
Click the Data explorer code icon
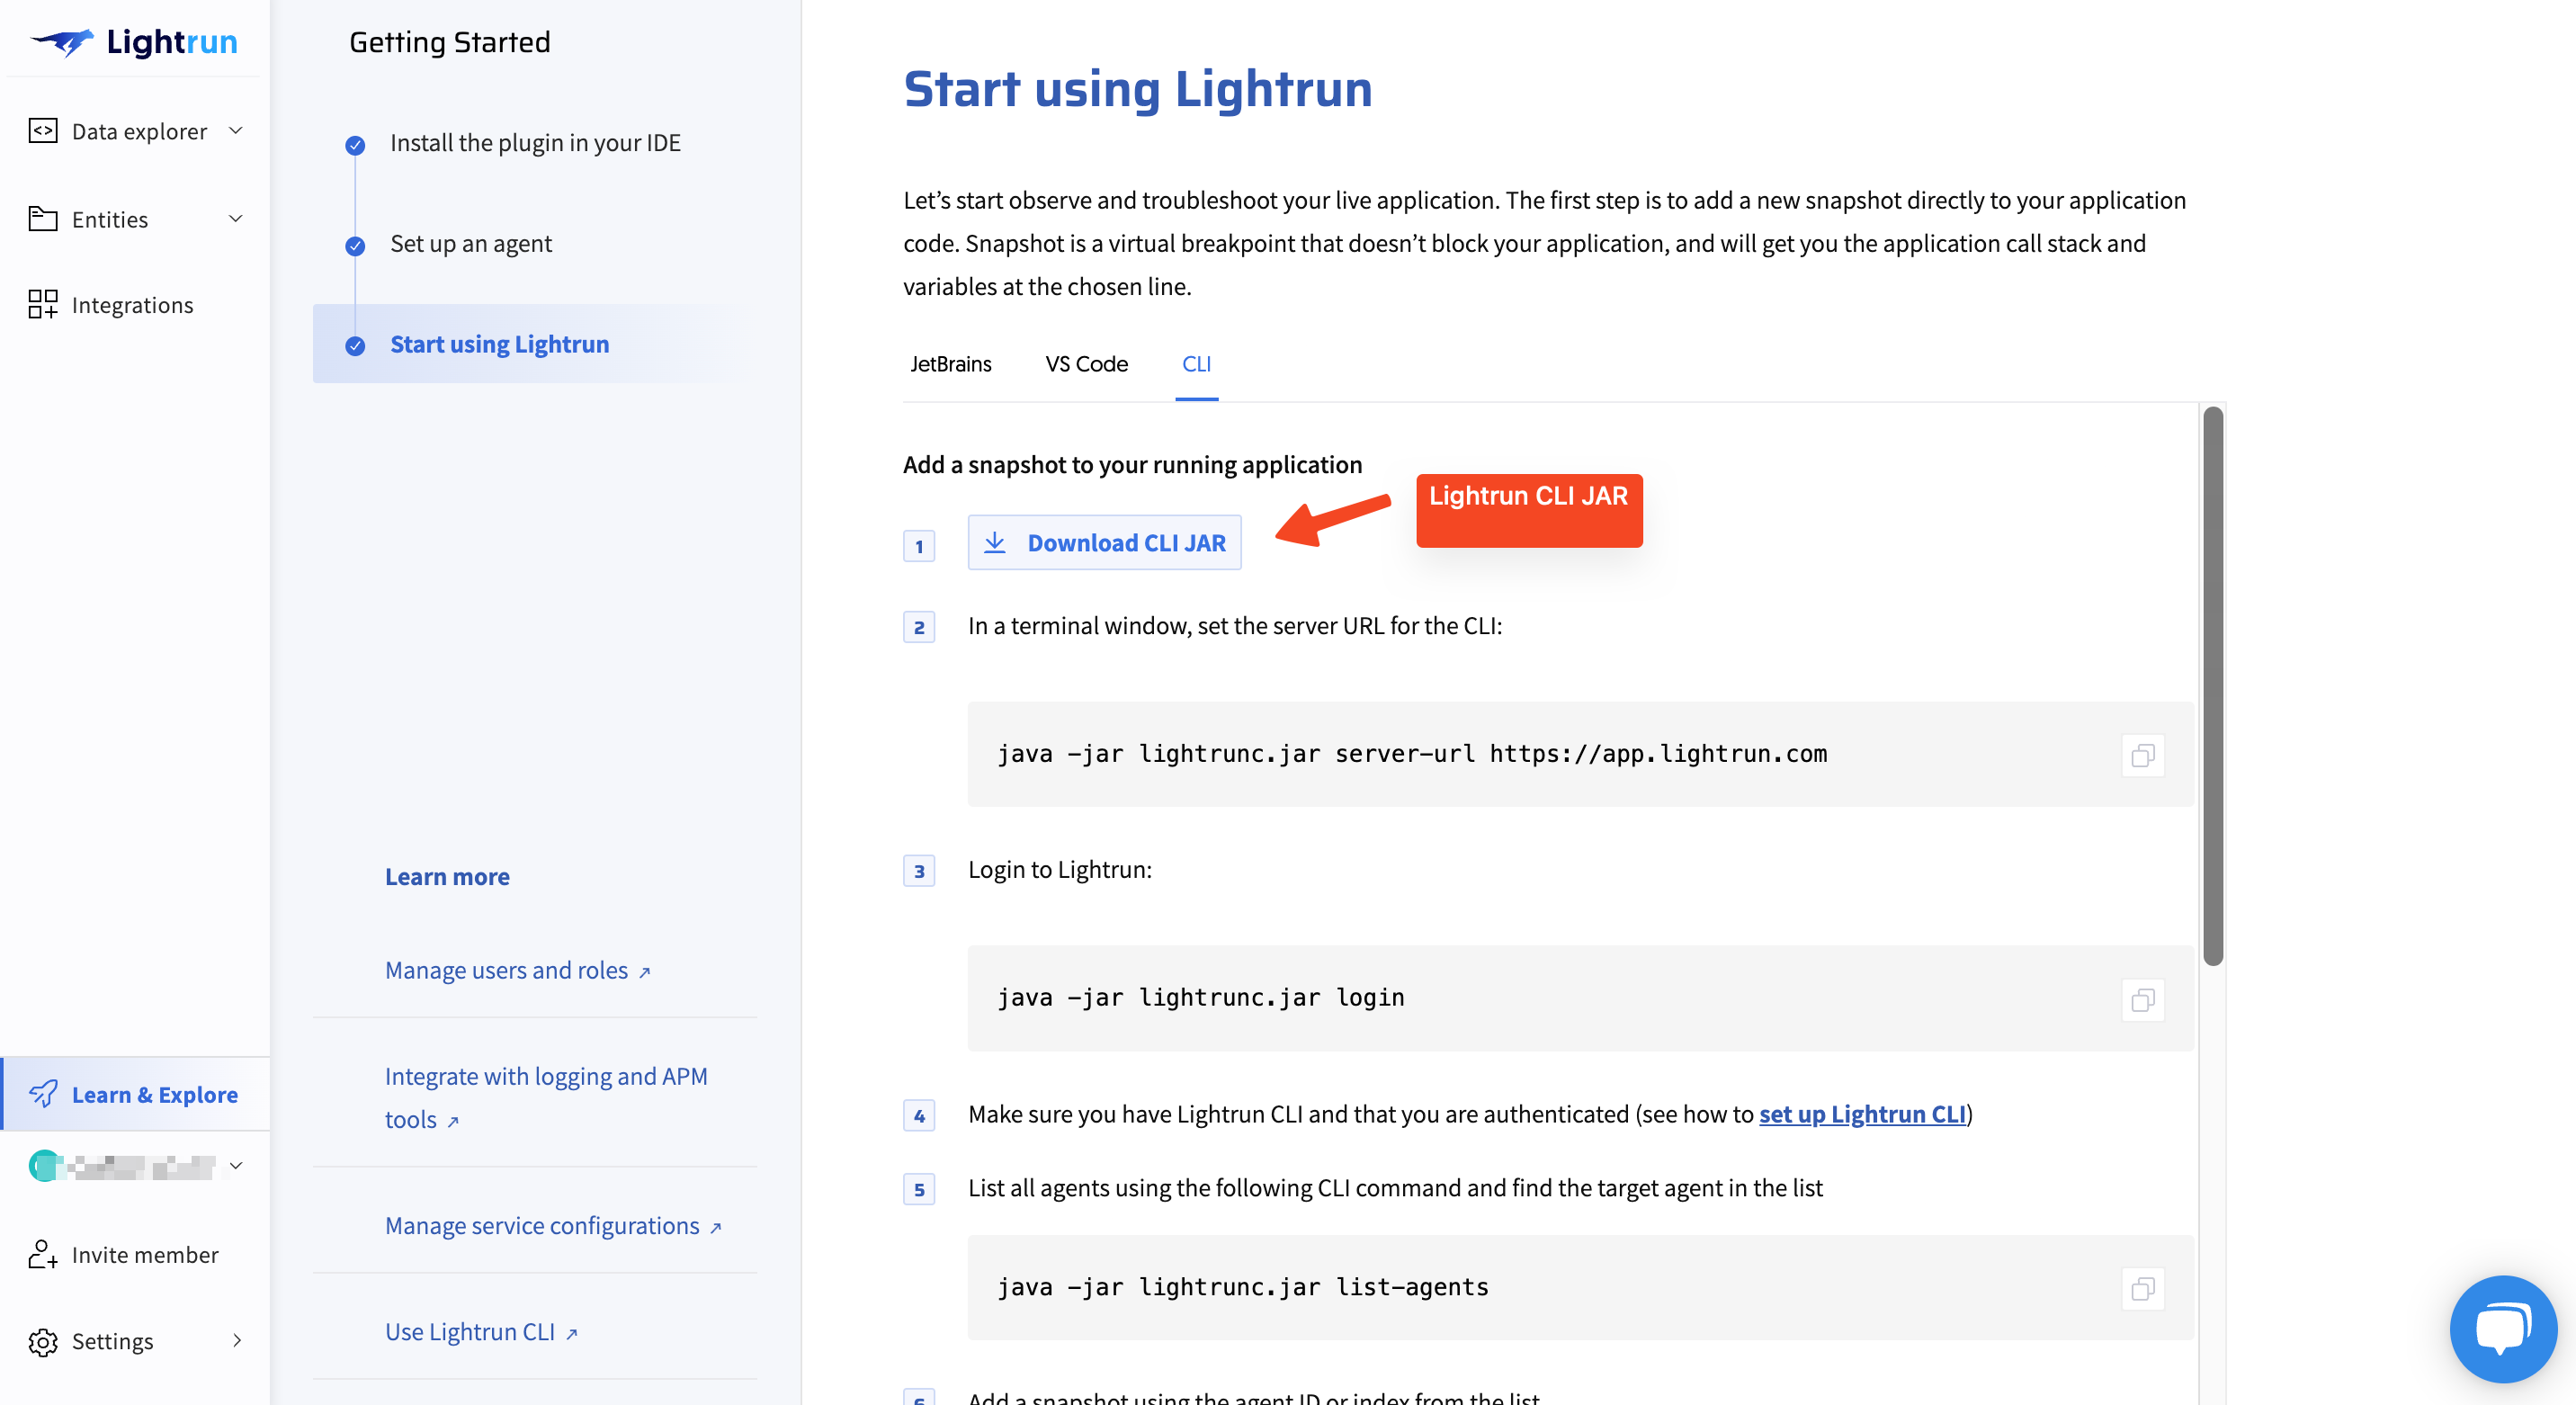pyautogui.click(x=43, y=131)
